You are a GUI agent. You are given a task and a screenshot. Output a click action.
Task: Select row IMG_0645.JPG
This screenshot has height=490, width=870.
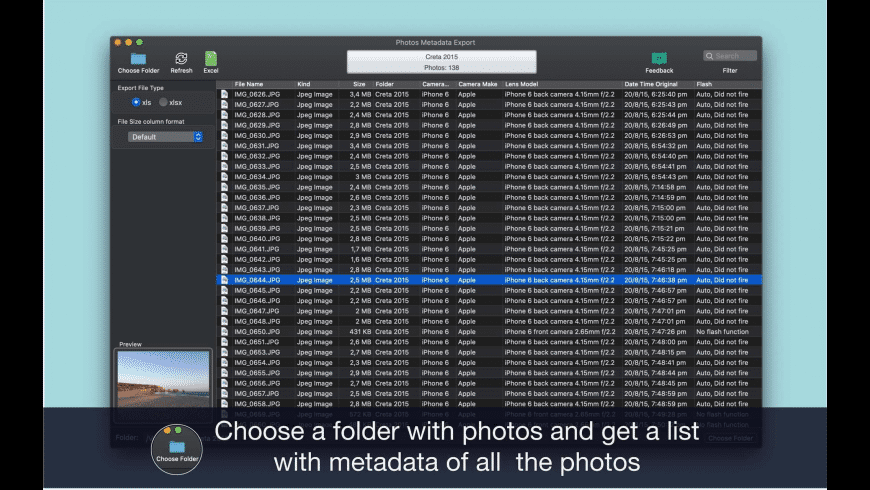(489, 290)
